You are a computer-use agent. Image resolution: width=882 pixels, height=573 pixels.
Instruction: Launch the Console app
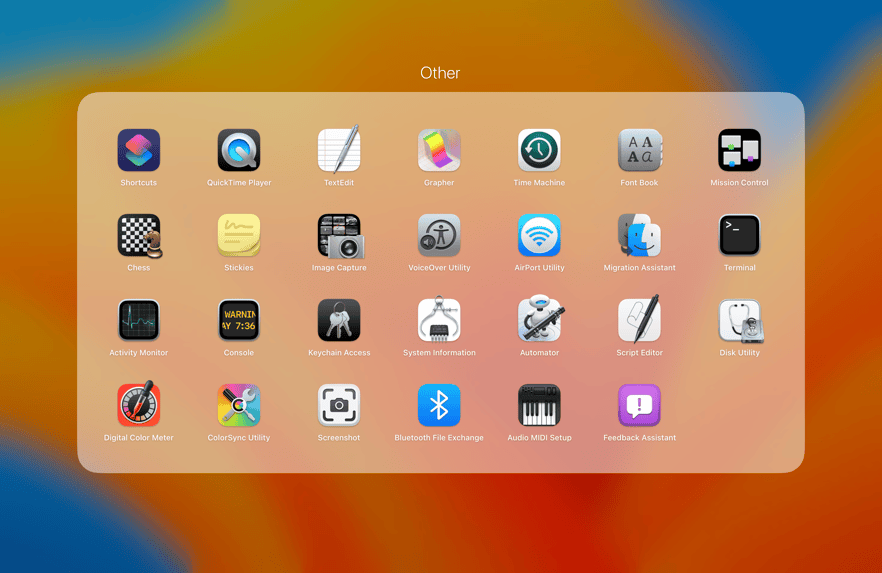tap(238, 320)
